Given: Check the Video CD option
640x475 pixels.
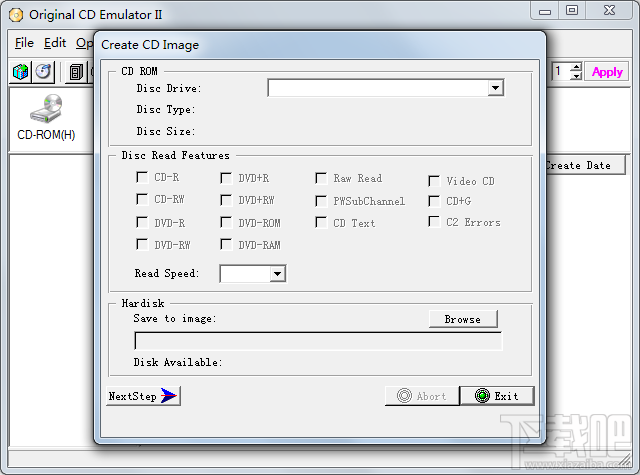Looking at the screenshot, I should (x=434, y=181).
